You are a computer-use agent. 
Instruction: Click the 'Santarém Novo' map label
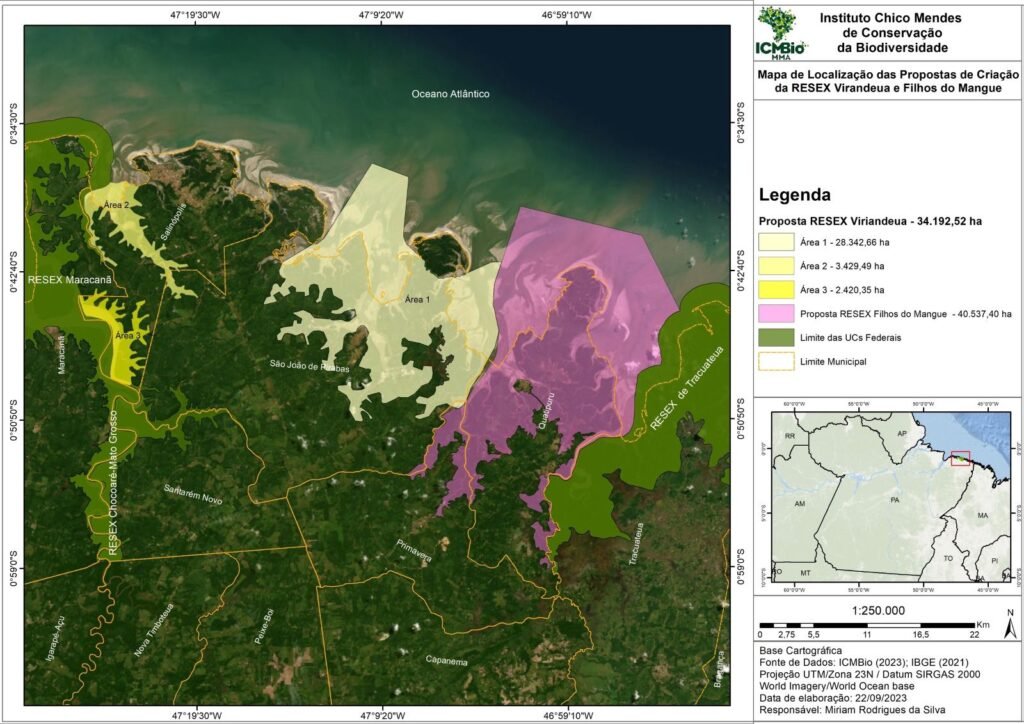pyautogui.click(x=193, y=494)
